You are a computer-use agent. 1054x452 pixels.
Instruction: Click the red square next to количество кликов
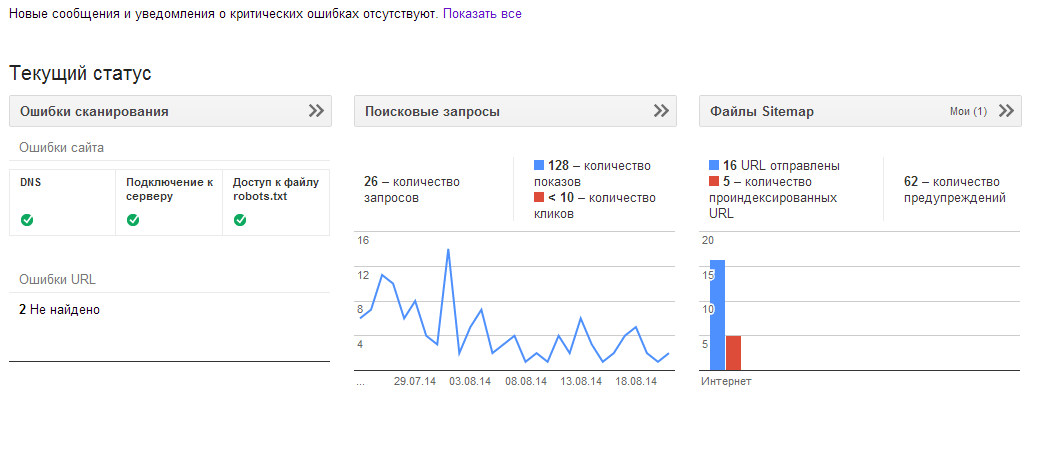click(x=539, y=198)
